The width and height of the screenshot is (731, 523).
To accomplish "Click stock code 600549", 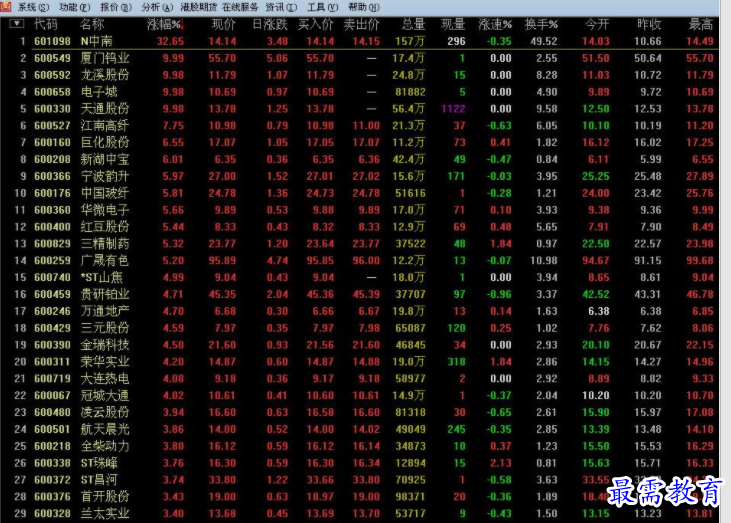I will point(52,58).
